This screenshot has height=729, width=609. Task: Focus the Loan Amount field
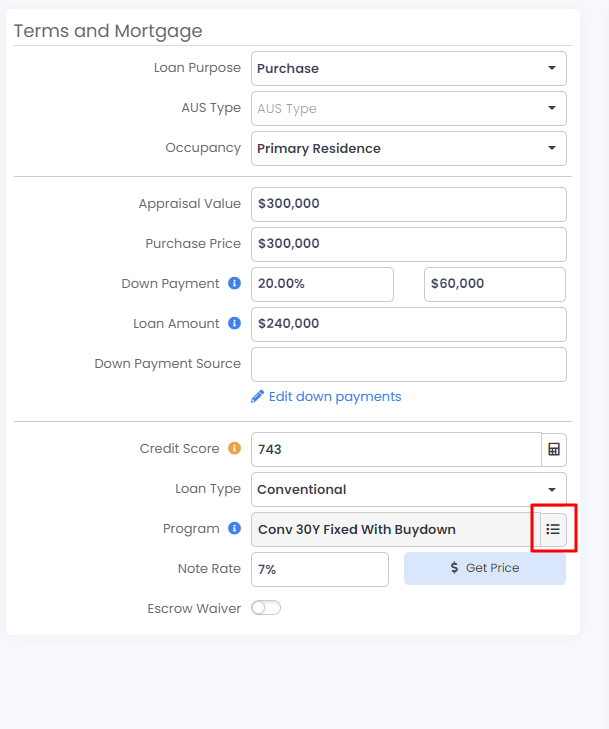click(409, 324)
